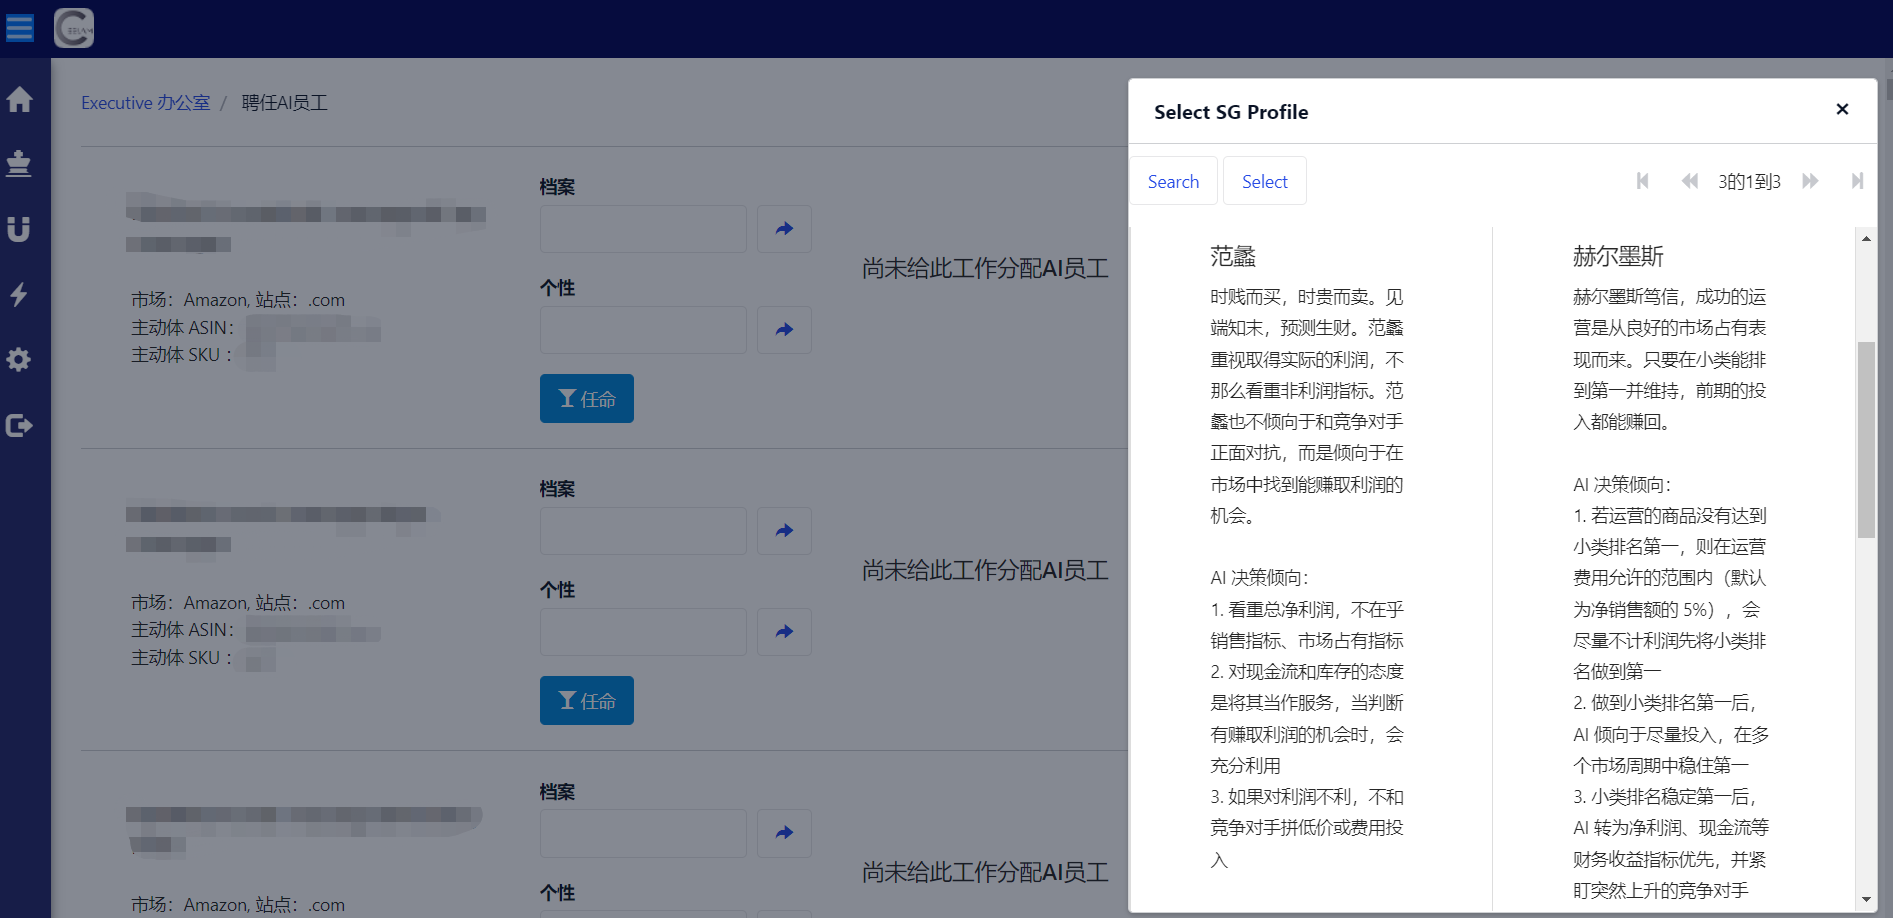Close the Select SG Profile dialog
1893x918 pixels.
pyautogui.click(x=1842, y=110)
